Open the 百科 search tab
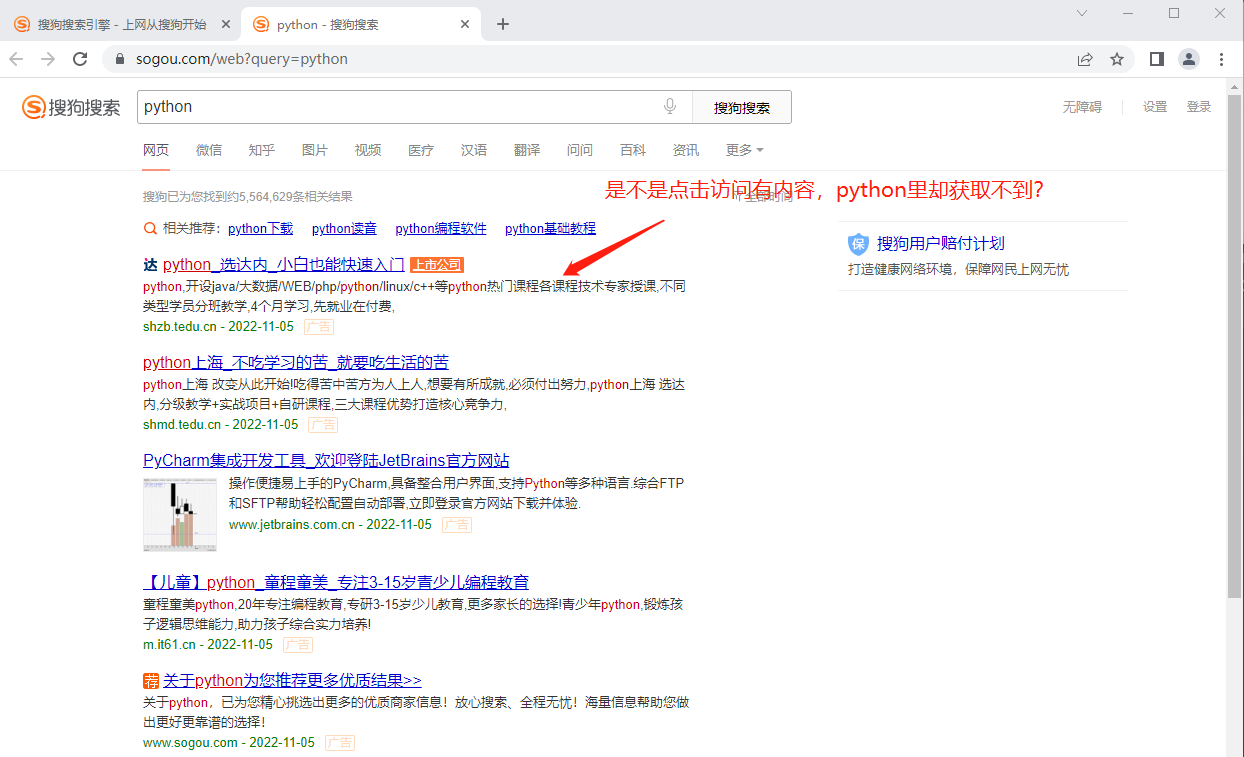The image size is (1244, 757). 633,150
